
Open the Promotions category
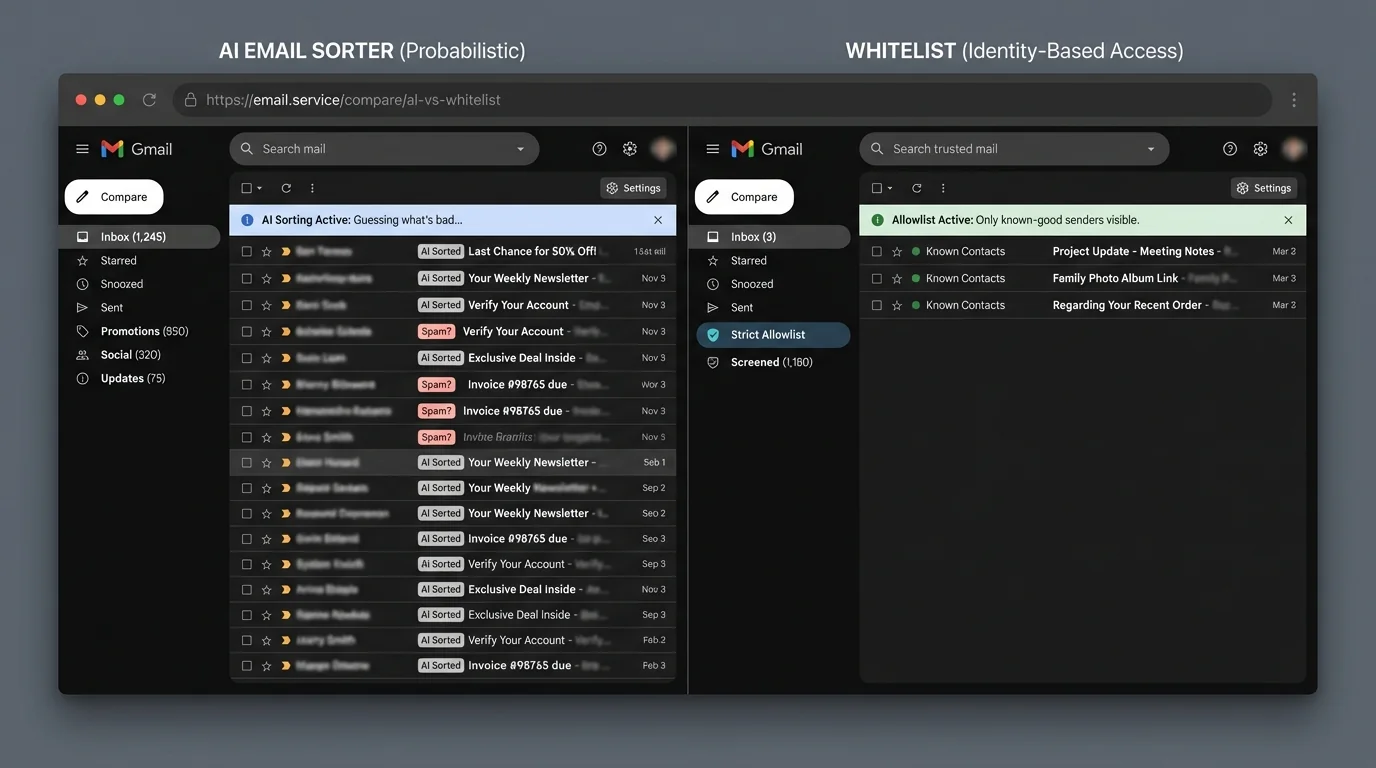click(132, 330)
